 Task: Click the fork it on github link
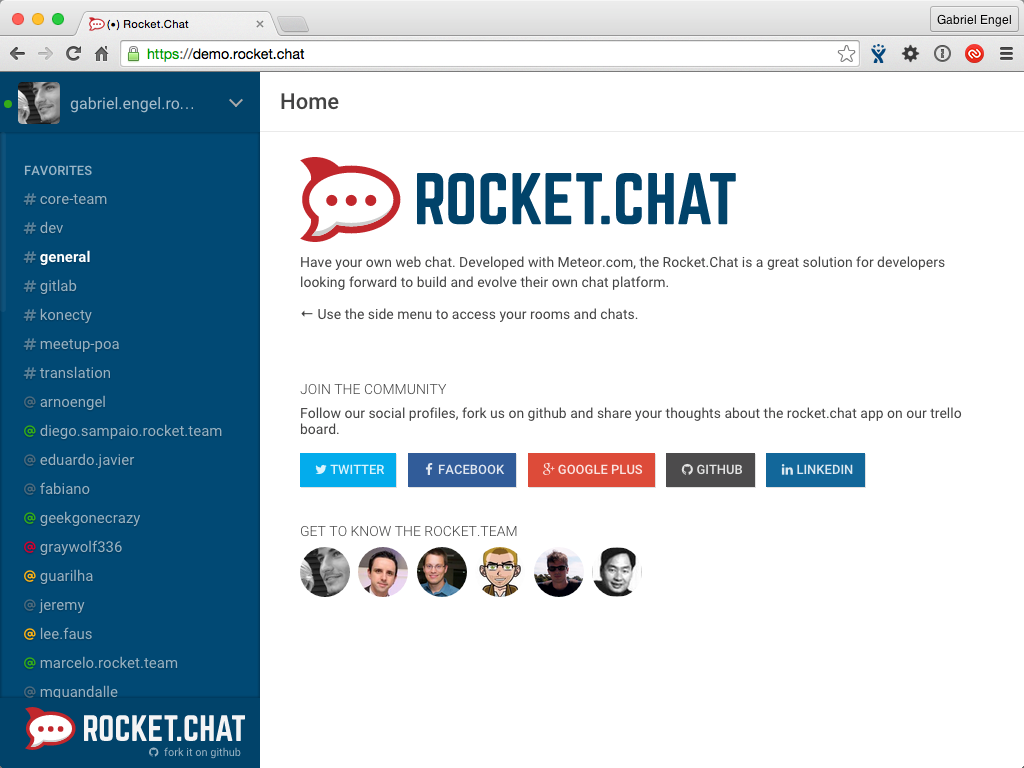(x=195, y=752)
